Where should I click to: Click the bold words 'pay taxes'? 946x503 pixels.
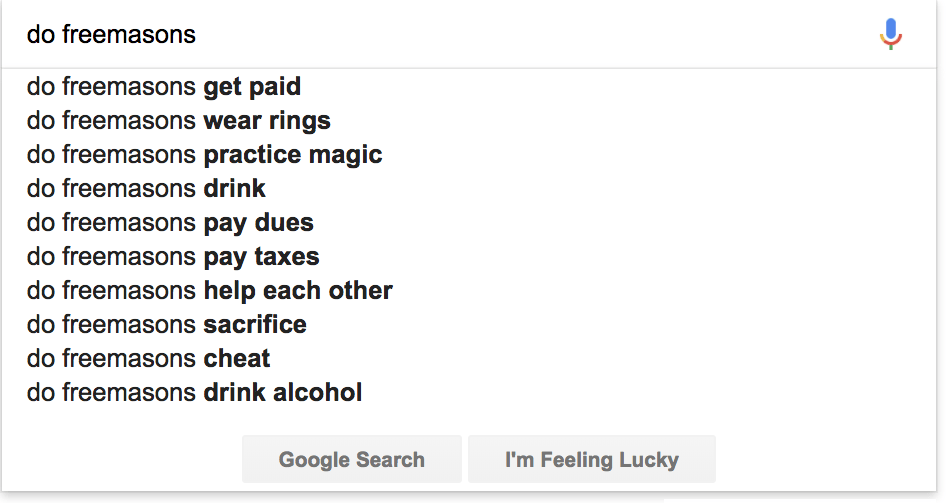[x=261, y=258]
